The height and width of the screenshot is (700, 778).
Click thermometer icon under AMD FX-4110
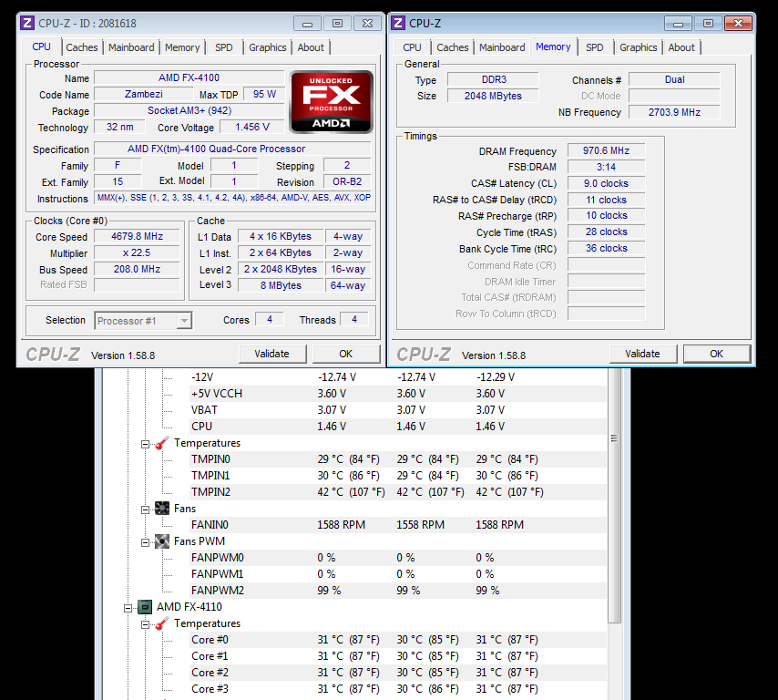pyautogui.click(x=161, y=624)
